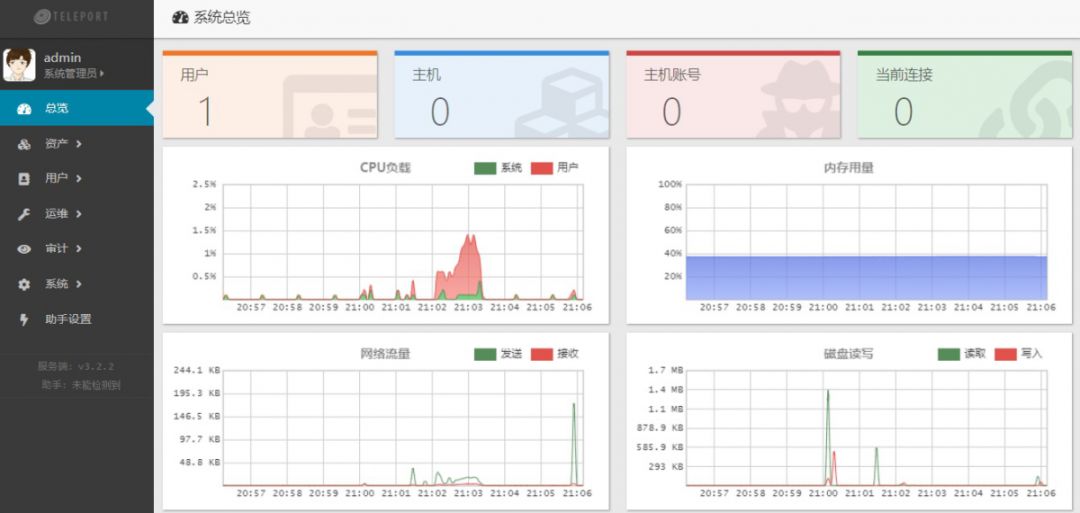Click the CPU负载 chart title

click(x=385, y=167)
